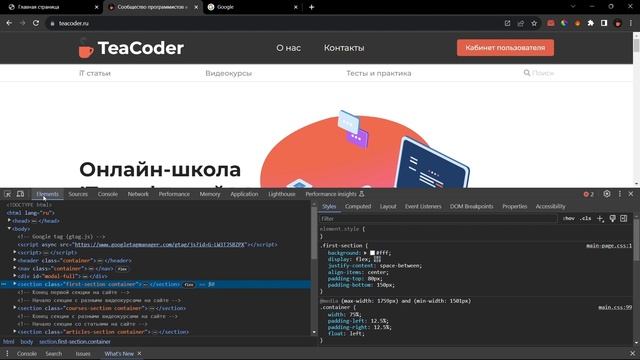640x360 pixels.
Task: Open the googletagmanager script URL link
Action: click(160, 244)
